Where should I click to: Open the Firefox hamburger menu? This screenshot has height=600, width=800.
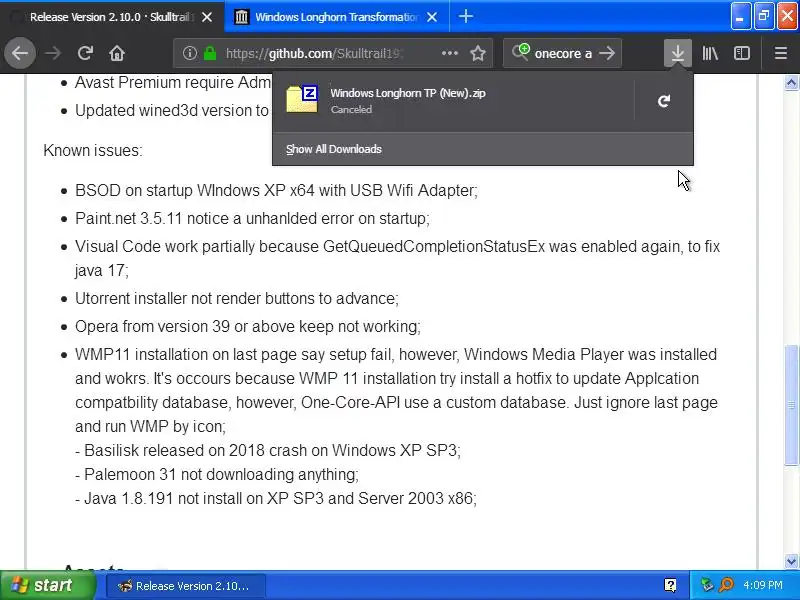pos(781,53)
